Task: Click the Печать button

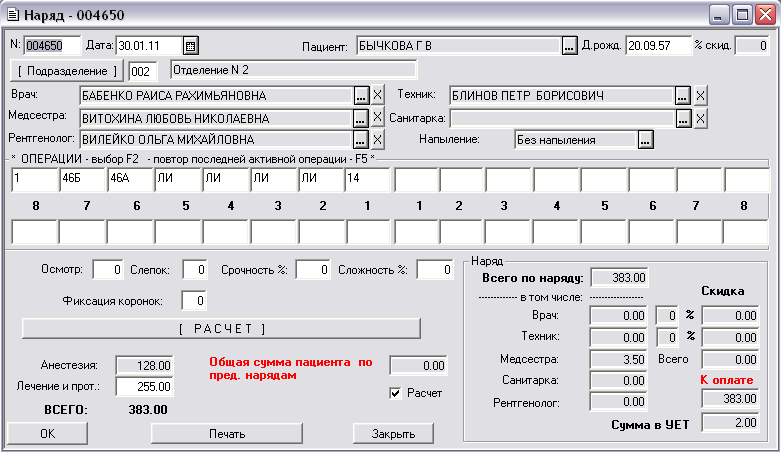Action: [x=227, y=434]
